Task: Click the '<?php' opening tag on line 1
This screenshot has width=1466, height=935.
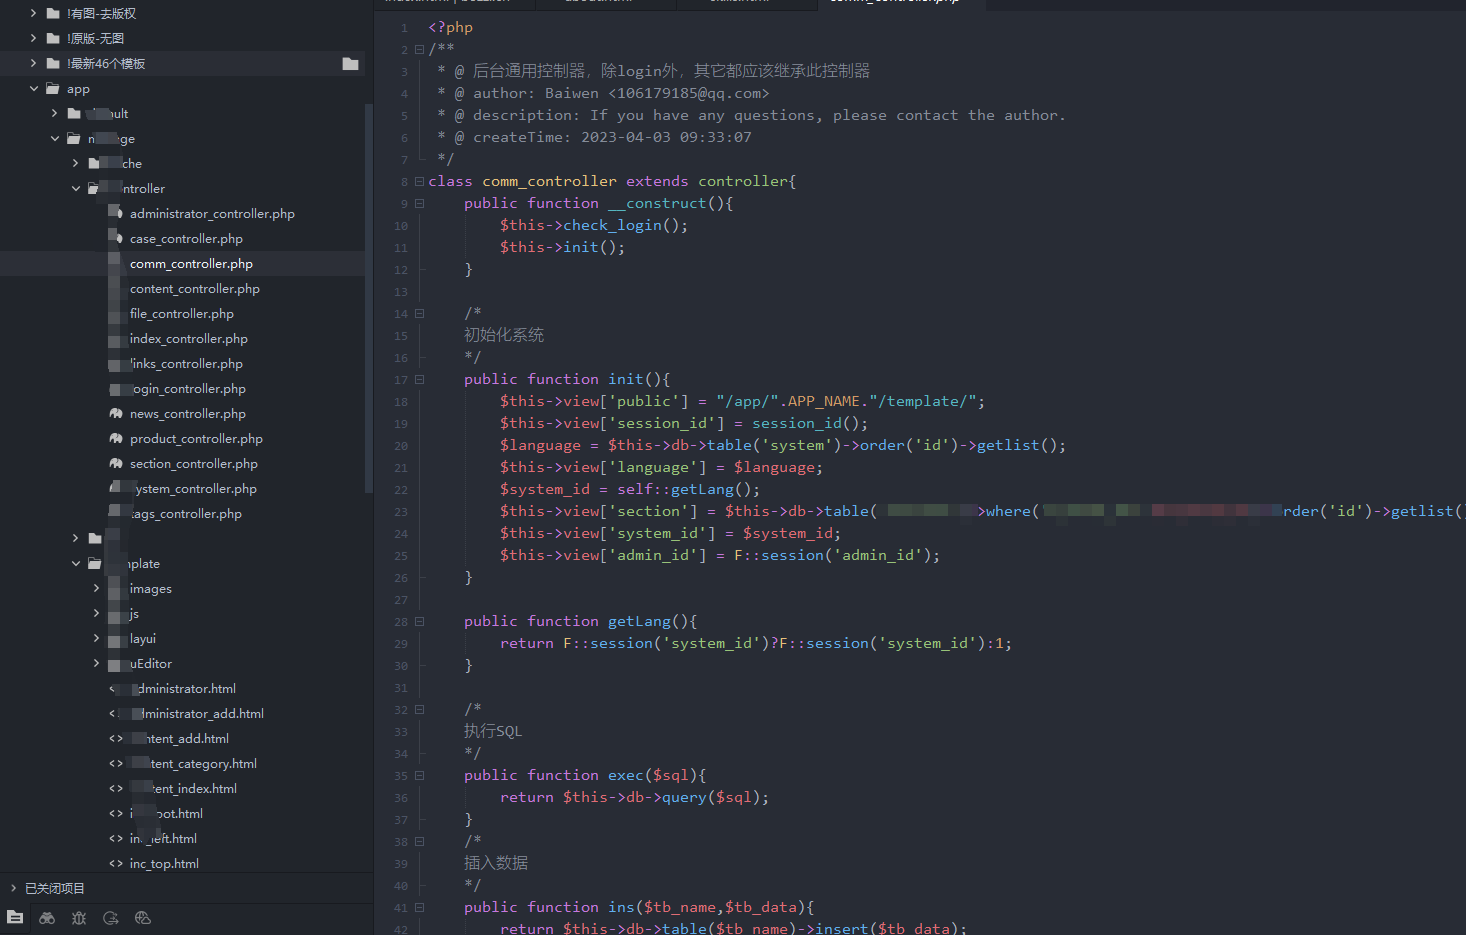Action: tap(450, 27)
